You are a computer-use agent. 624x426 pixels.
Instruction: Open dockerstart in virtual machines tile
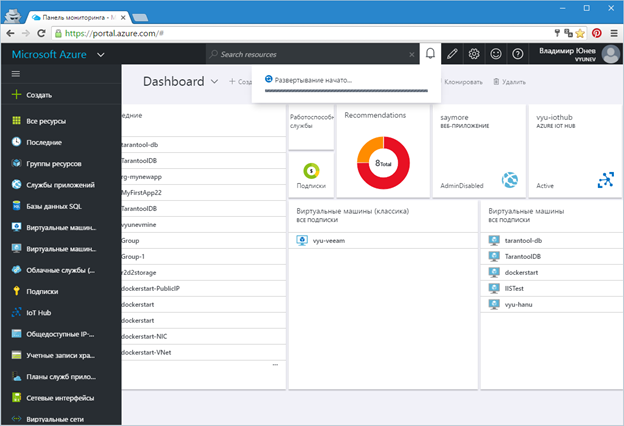coord(552,272)
